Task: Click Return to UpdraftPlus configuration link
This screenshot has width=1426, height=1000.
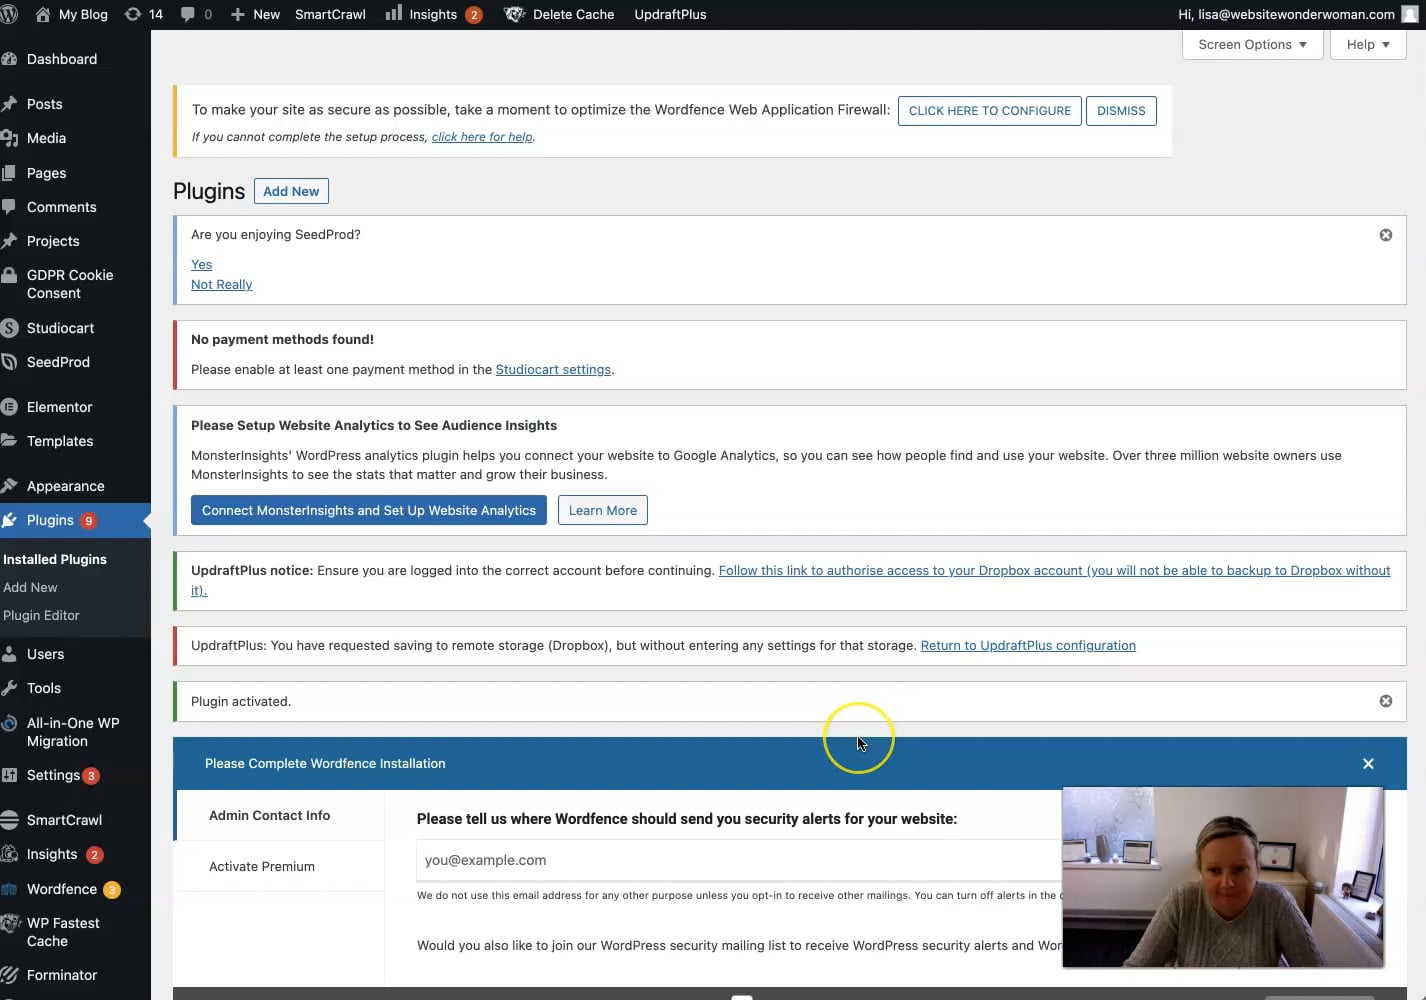Action: (x=1028, y=646)
